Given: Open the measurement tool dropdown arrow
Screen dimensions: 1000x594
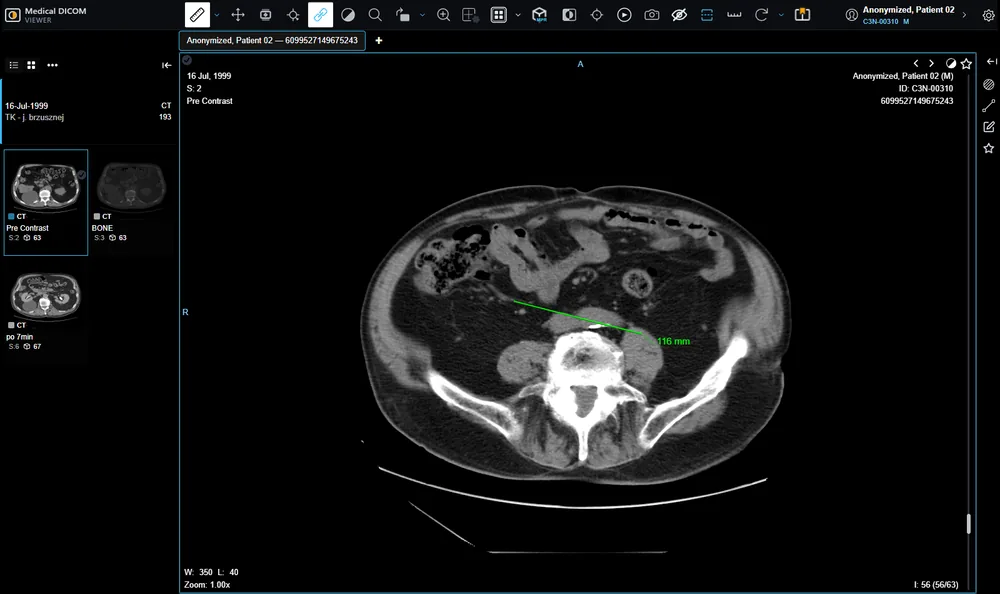Looking at the screenshot, I should tap(217, 15).
